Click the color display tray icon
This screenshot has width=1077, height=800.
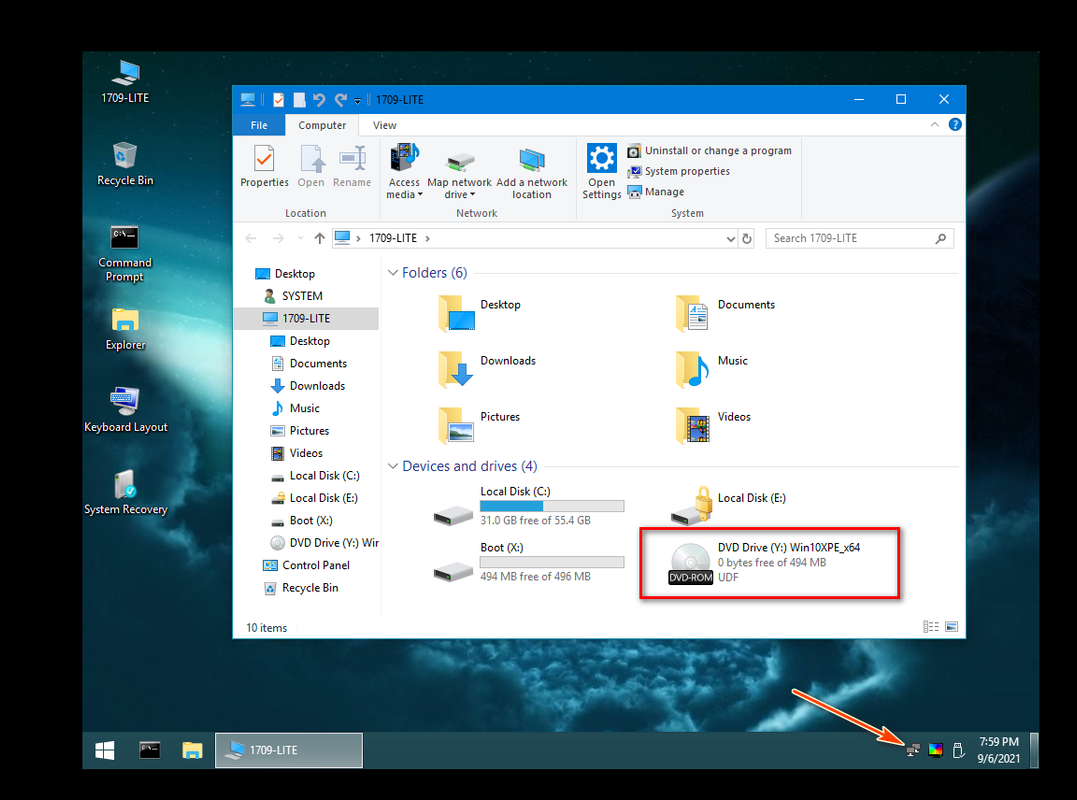(936, 750)
